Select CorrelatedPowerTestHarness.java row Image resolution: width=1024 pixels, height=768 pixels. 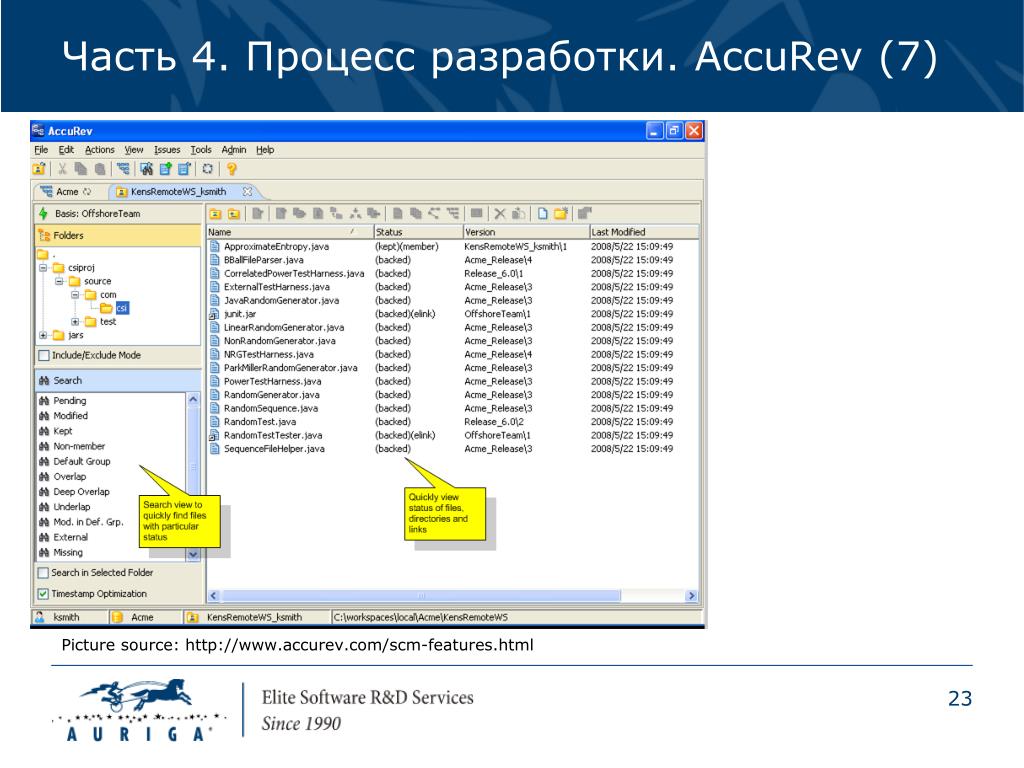(x=453, y=274)
